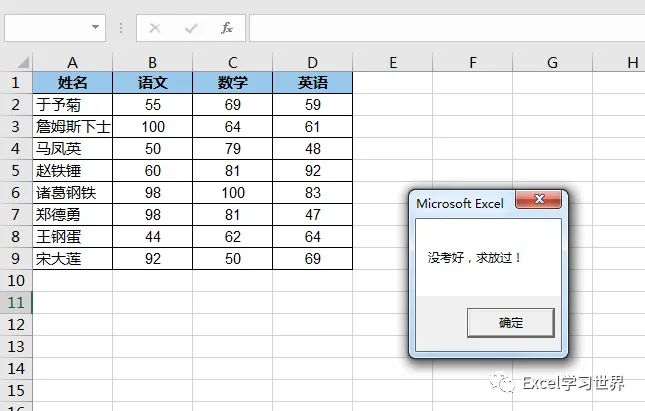The image size is (645, 411).
Task: Click the formula bar drag-handle dots
Action: (x=121, y=28)
